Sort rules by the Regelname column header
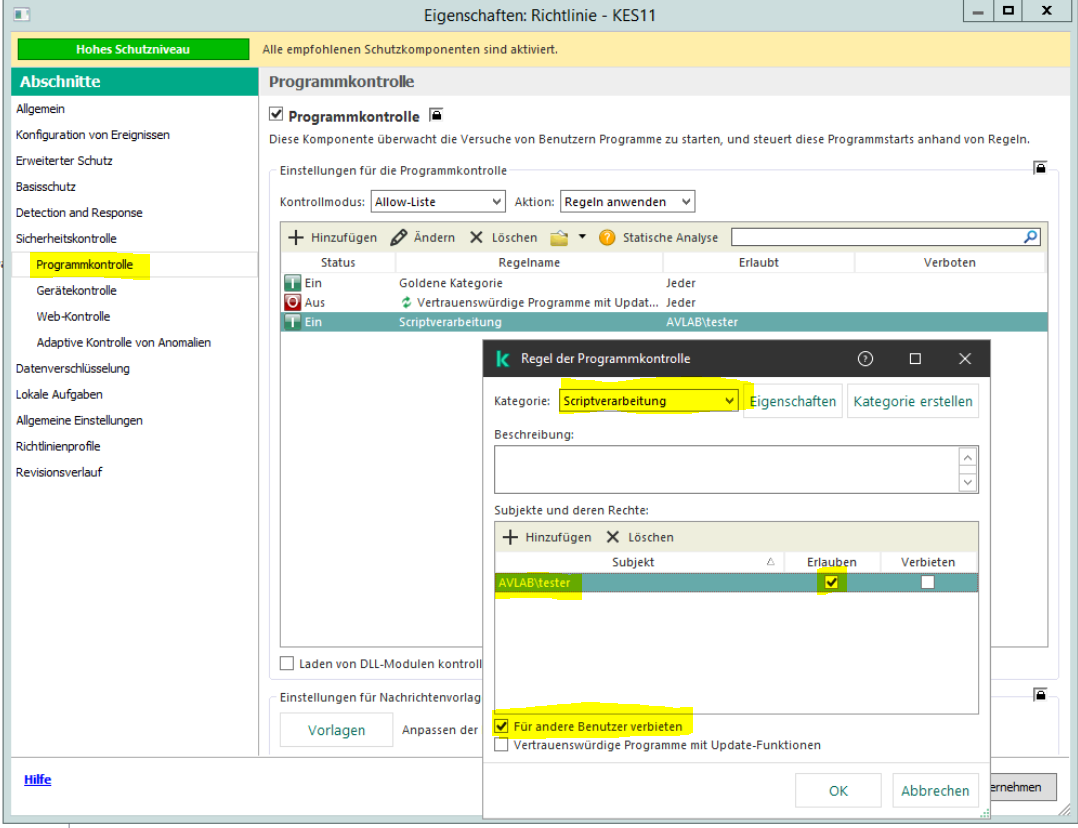Screen dimensions: 1078x828 [529, 262]
